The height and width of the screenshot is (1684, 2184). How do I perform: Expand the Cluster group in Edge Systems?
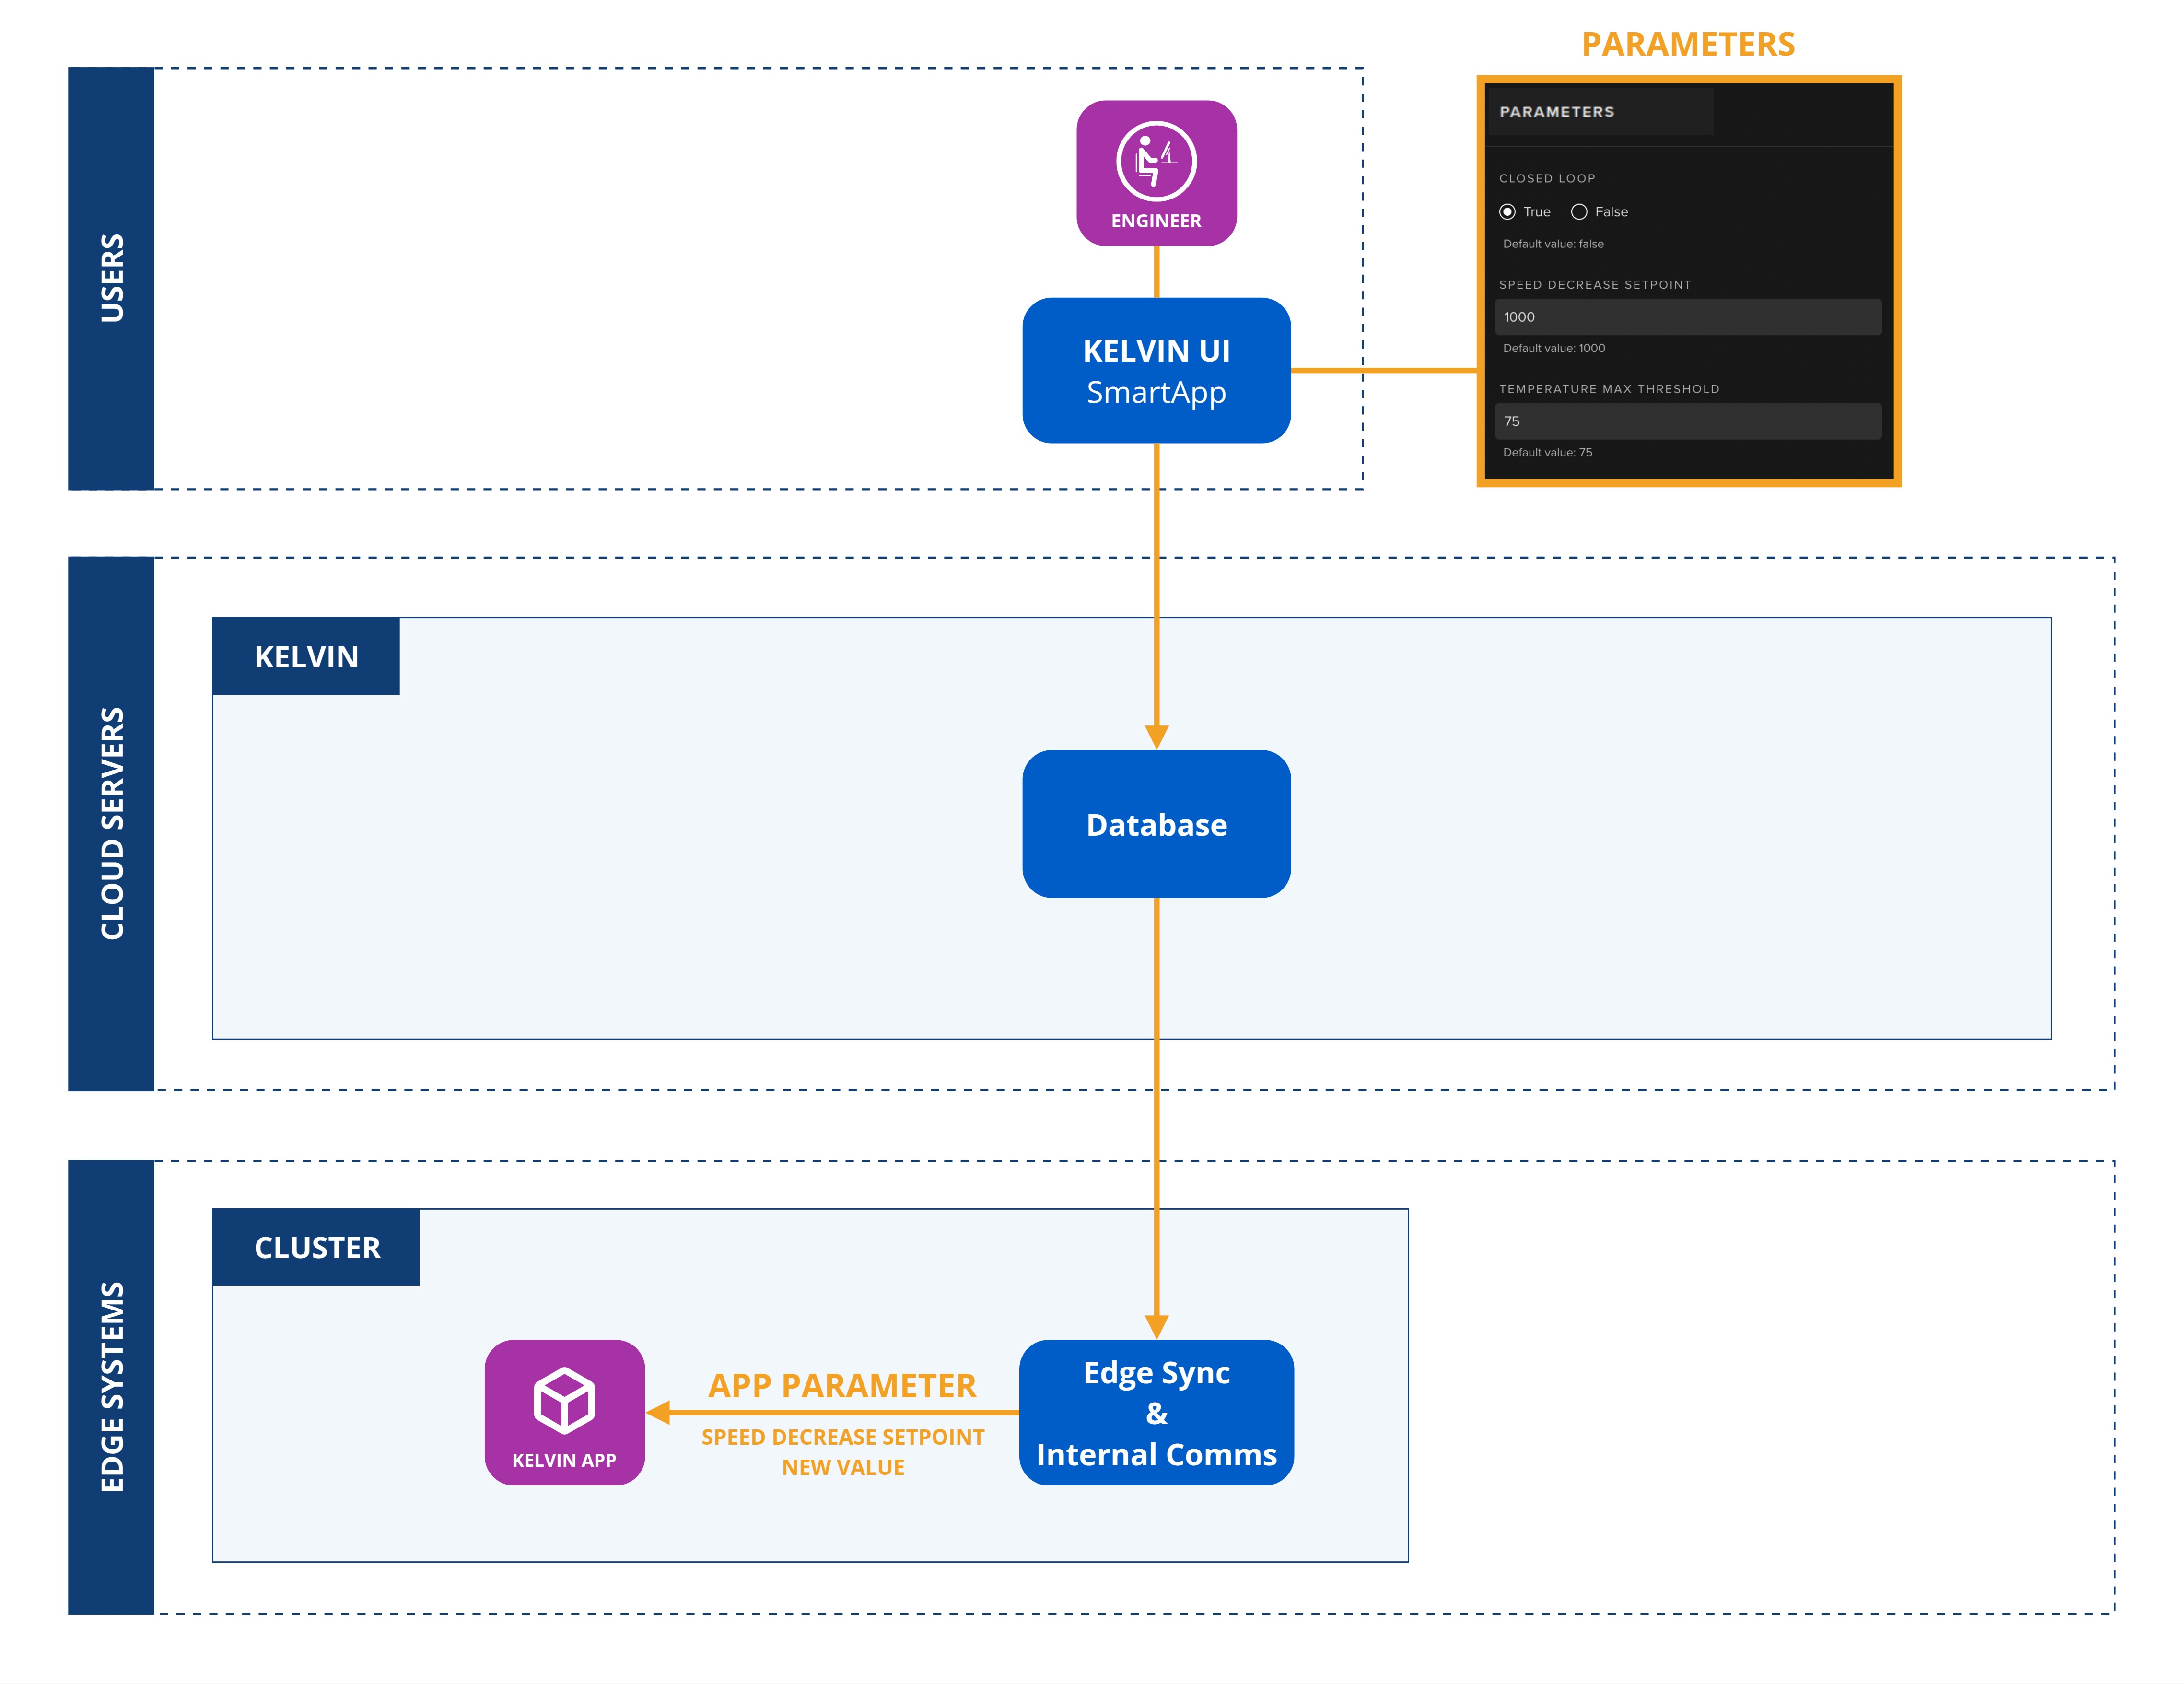316,1247
